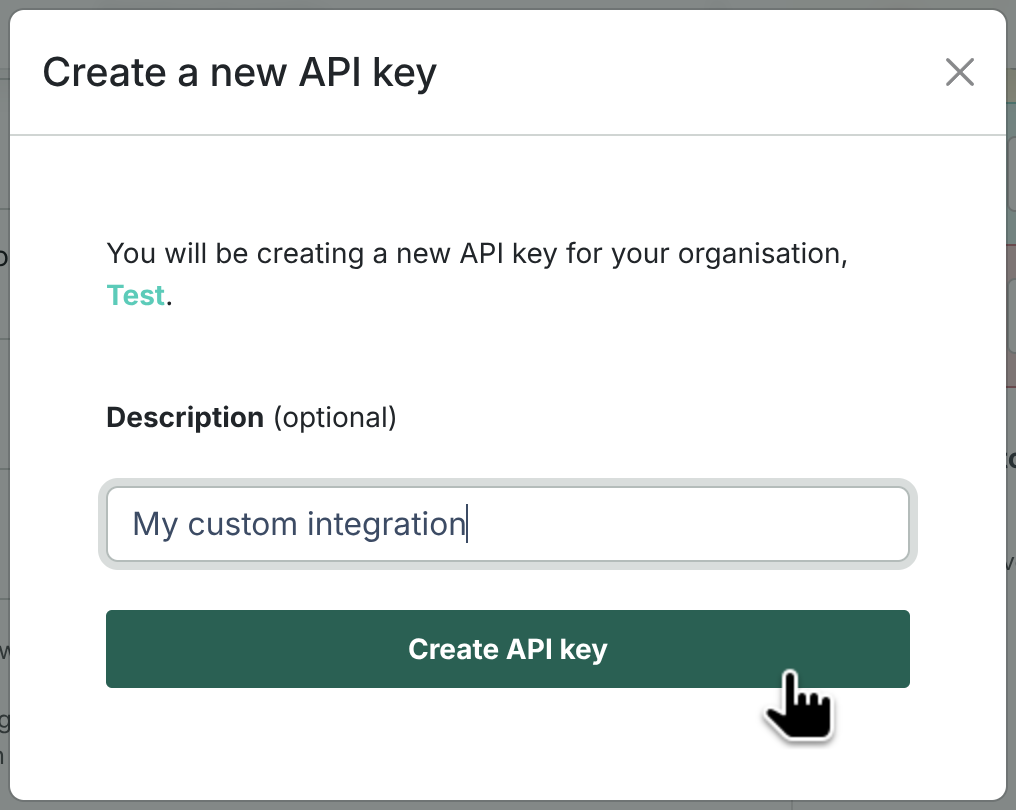This screenshot has width=1016, height=810.
Task: Close the Create a new API key dialog
Action: [x=959, y=72]
